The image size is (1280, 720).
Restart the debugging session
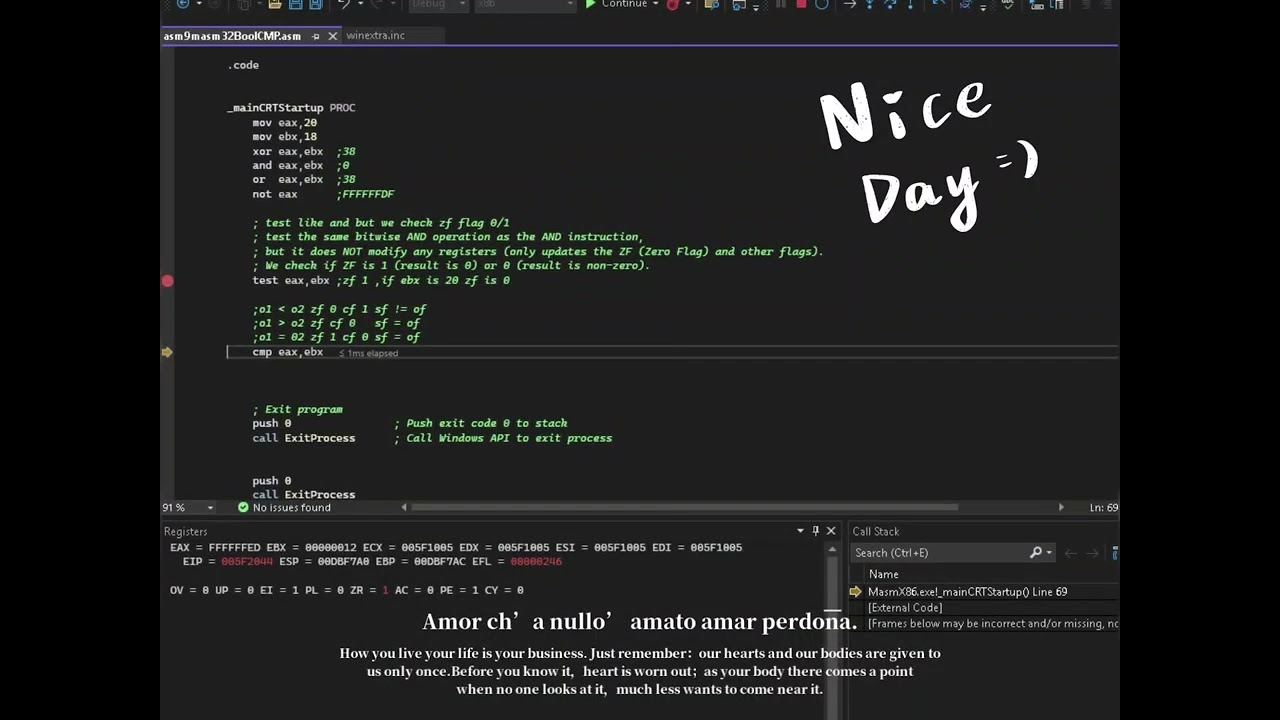coord(822,4)
